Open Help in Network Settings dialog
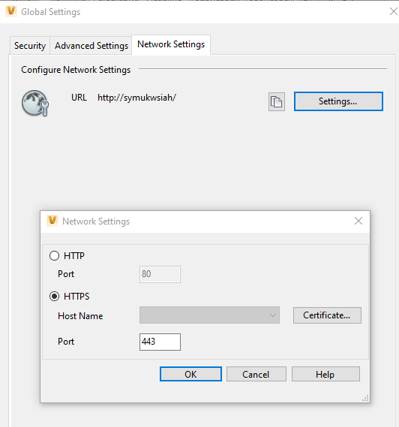This screenshot has height=427, width=399. coord(325,374)
